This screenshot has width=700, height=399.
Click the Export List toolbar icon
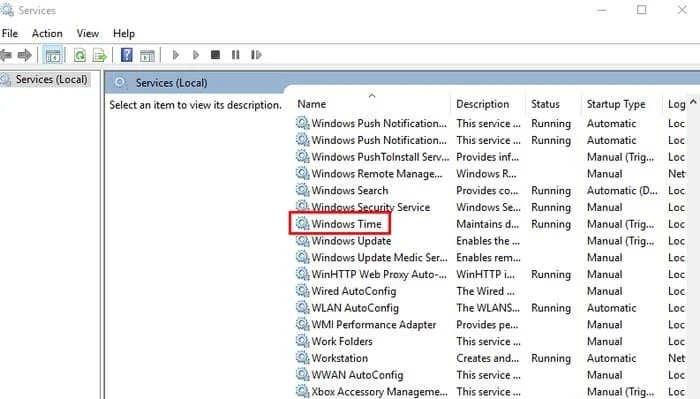coord(100,55)
